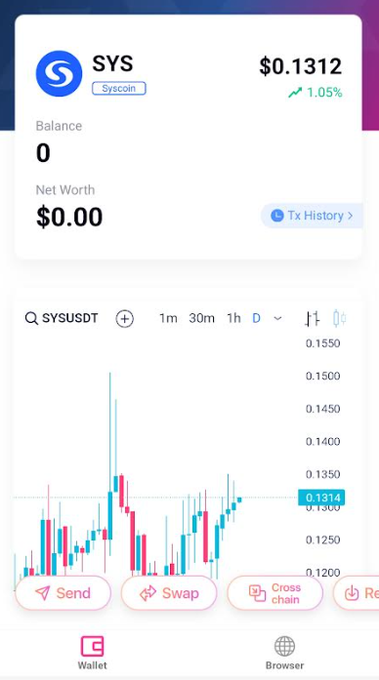Expand the interval dropdown chevron
Image resolution: width=379 pixels, height=680 pixels.
(x=278, y=319)
